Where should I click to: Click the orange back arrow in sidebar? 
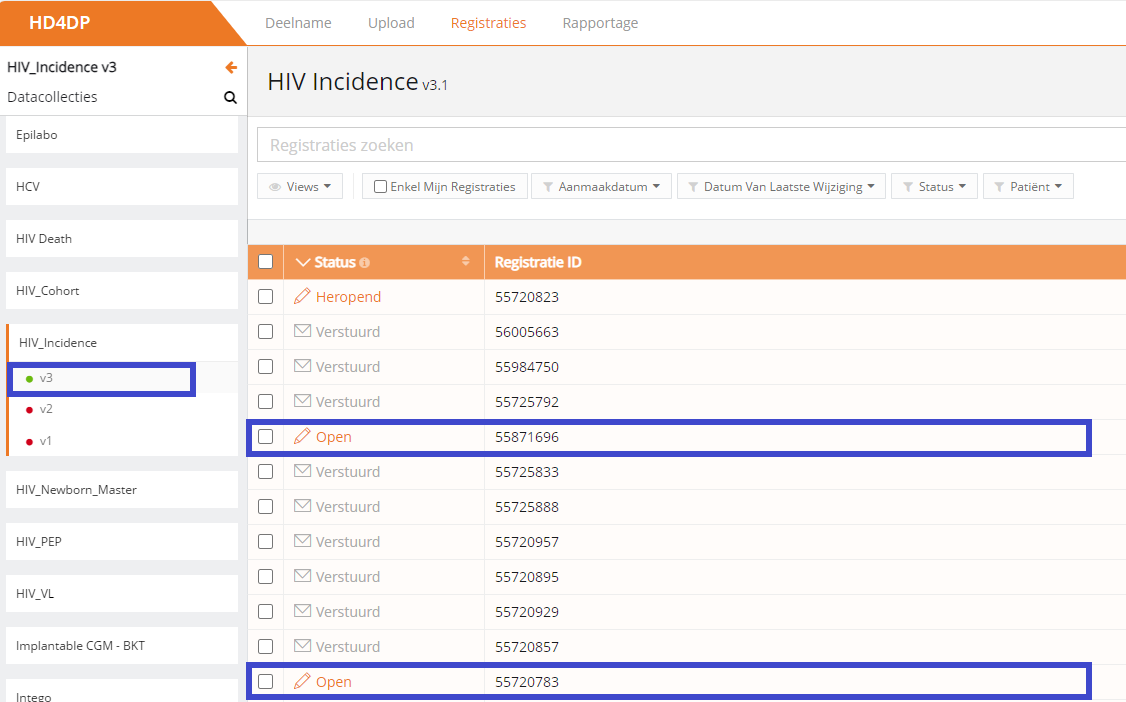click(231, 68)
